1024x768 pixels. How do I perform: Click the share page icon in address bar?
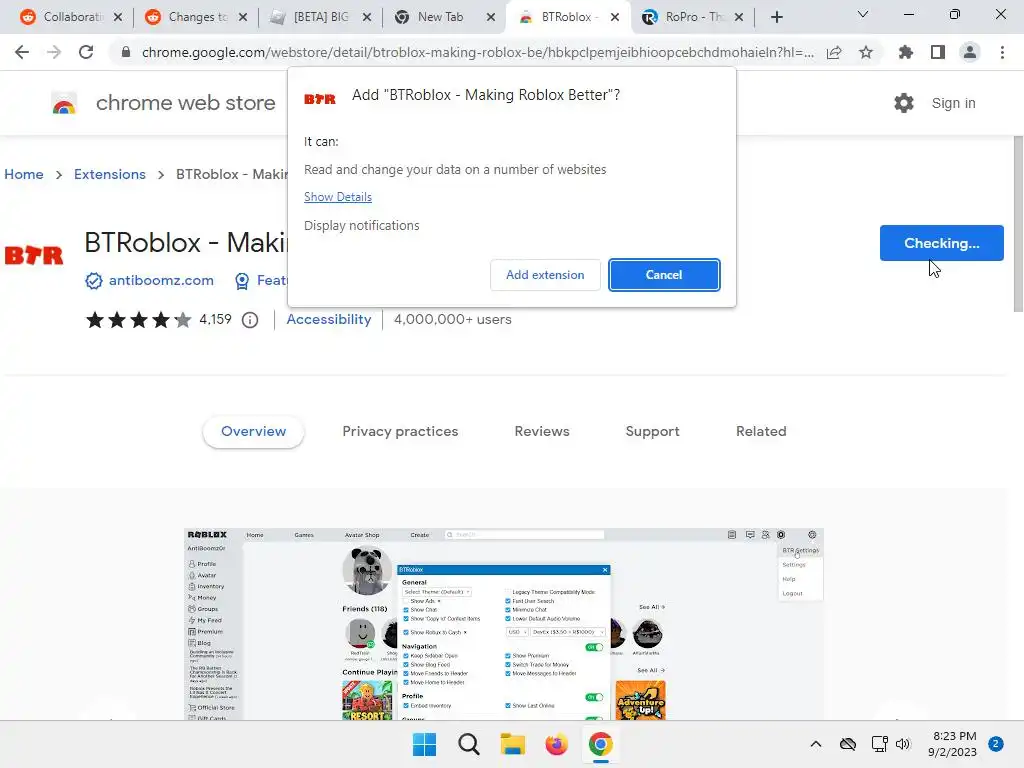[x=834, y=52]
